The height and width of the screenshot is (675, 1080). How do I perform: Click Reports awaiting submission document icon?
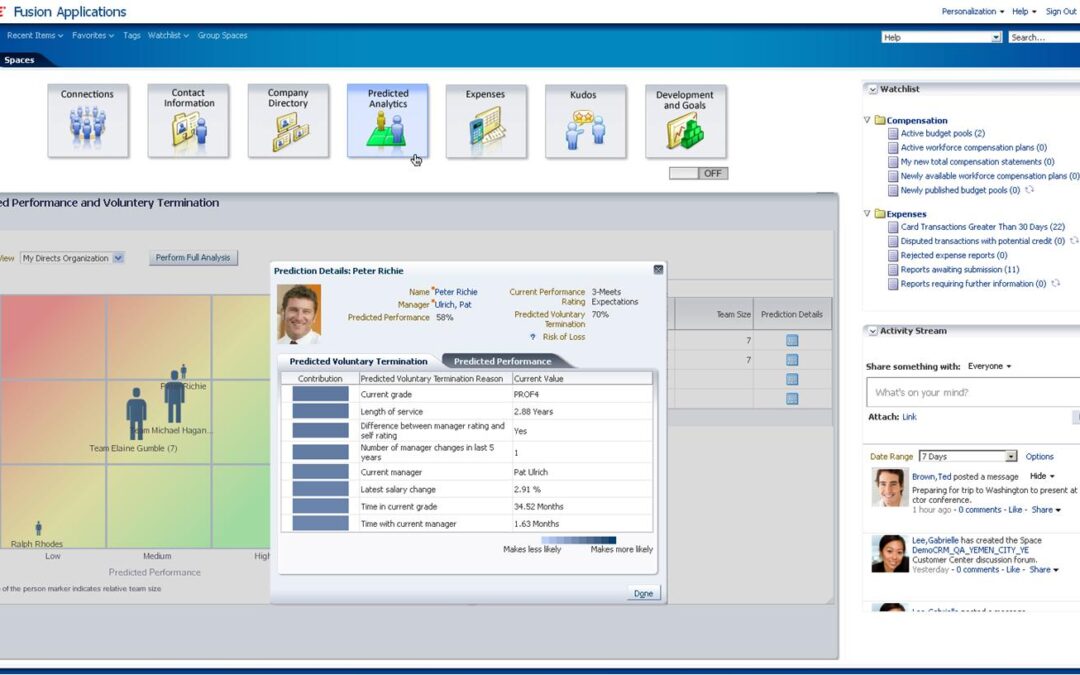tap(893, 270)
